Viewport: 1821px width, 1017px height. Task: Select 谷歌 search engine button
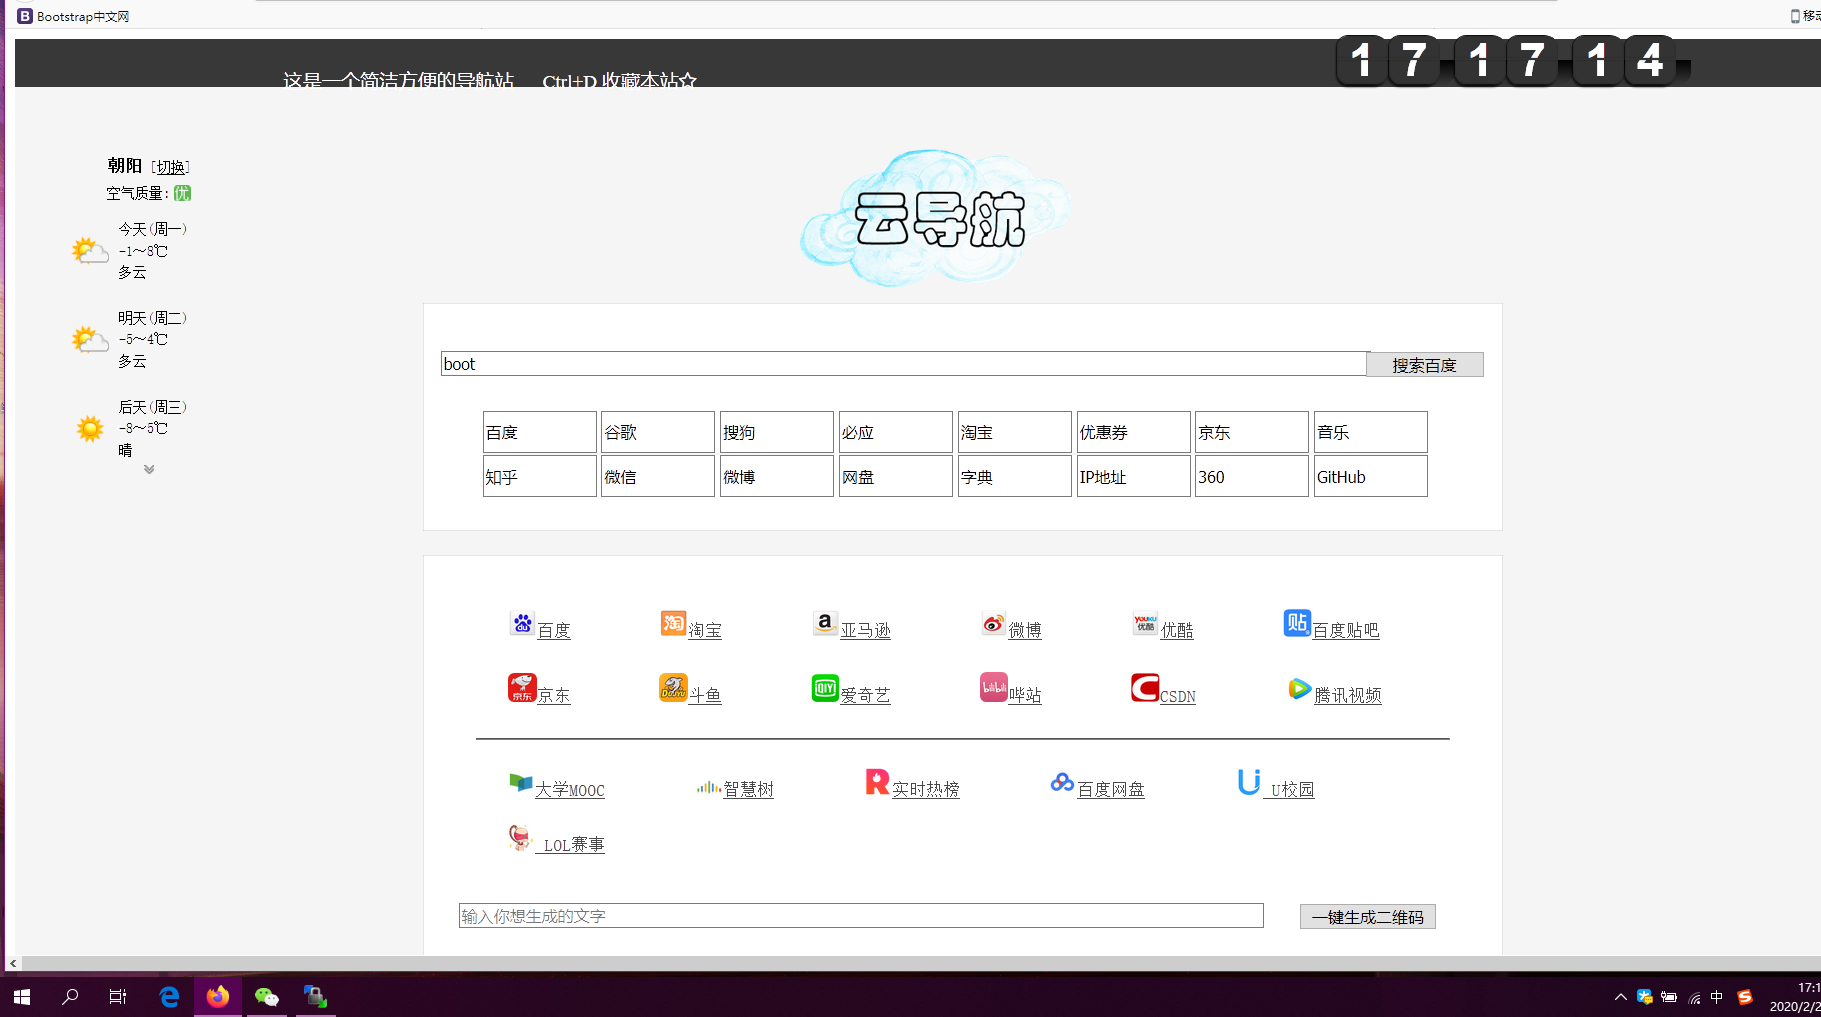coord(658,432)
